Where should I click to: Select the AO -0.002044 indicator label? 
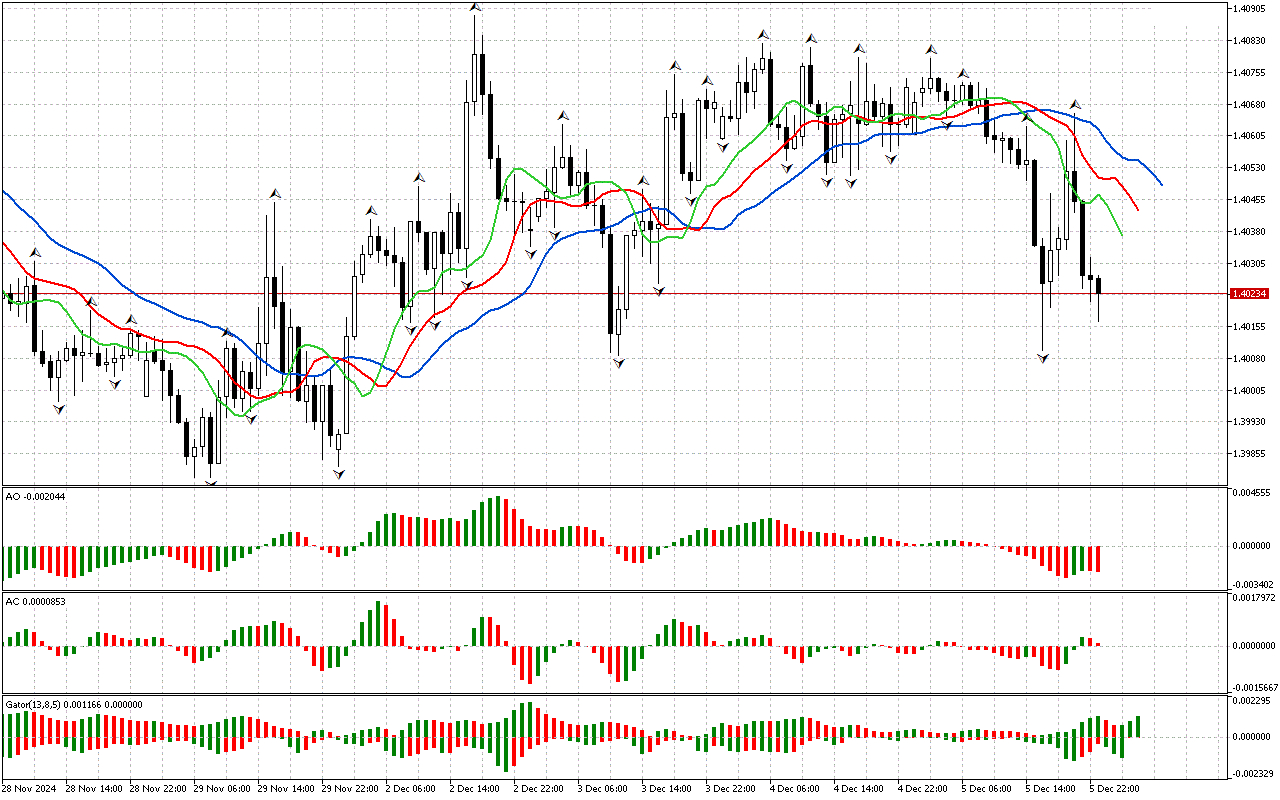tap(36, 497)
